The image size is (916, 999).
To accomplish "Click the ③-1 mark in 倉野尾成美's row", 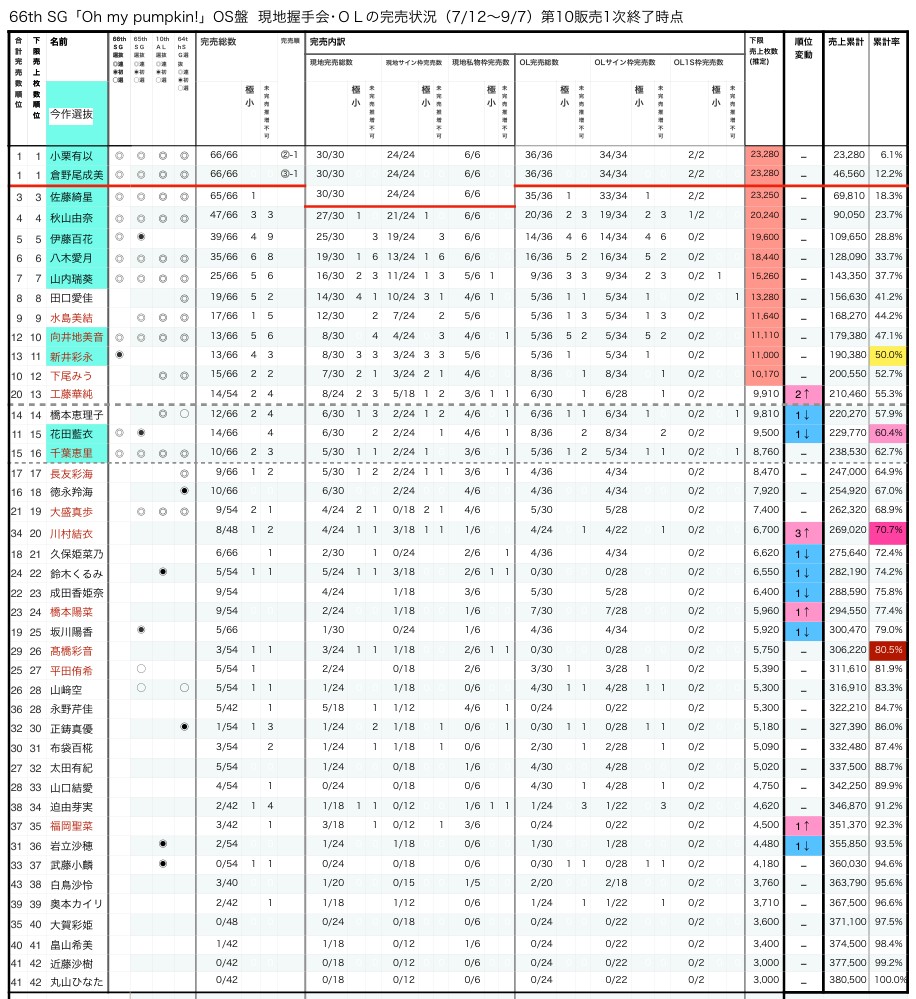I will tap(289, 174).
